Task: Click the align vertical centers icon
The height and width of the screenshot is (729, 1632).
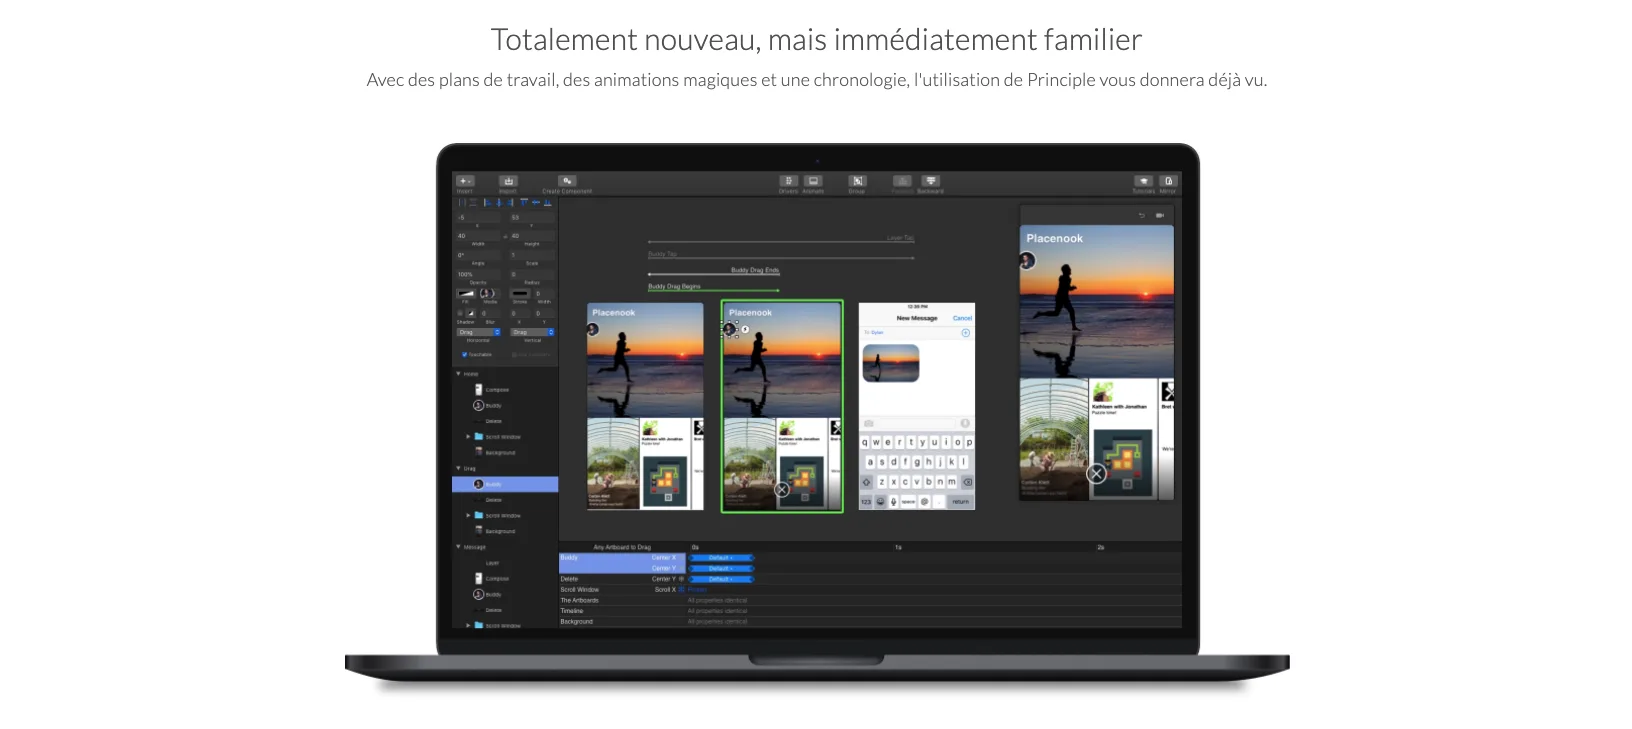Action: [536, 203]
